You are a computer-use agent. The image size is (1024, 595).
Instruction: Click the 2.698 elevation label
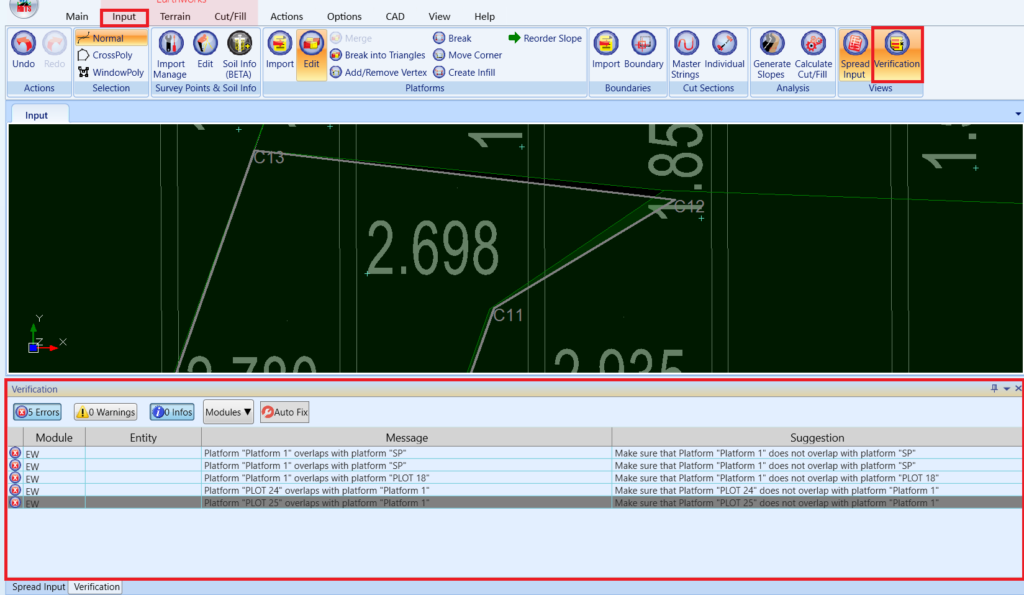pyautogui.click(x=433, y=248)
